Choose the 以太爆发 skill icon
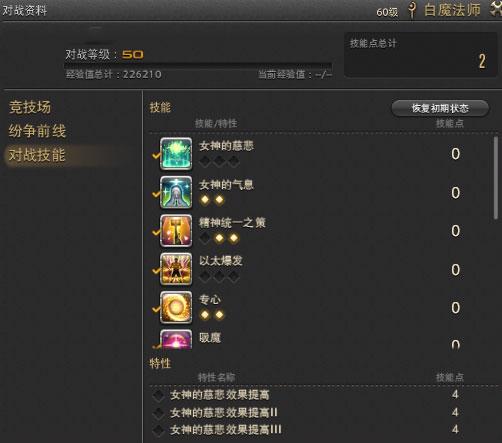Viewport: 502px width, 443px height. point(176,269)
